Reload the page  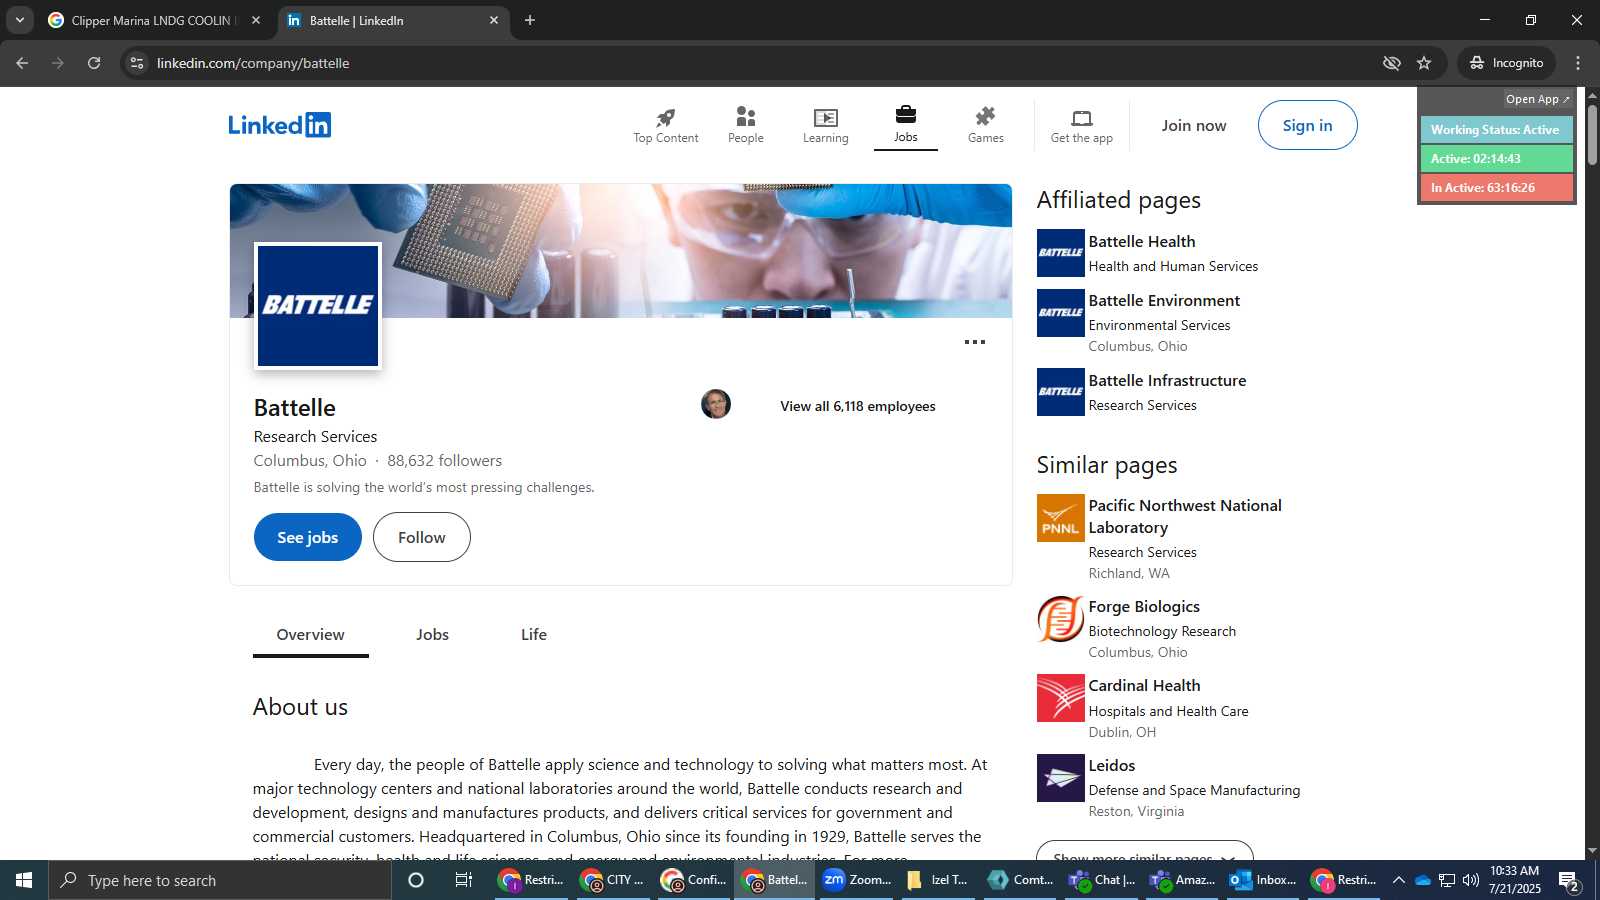[94, 63]
